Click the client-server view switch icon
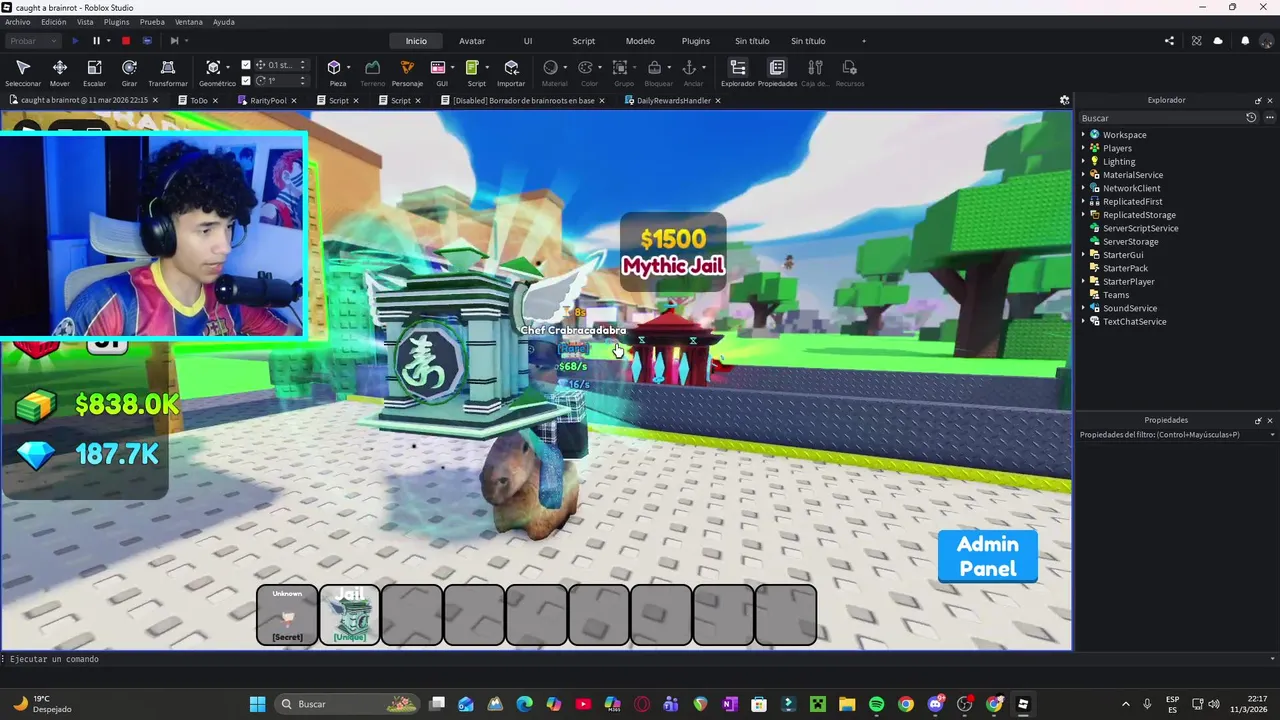 click(x=147, y=41)
